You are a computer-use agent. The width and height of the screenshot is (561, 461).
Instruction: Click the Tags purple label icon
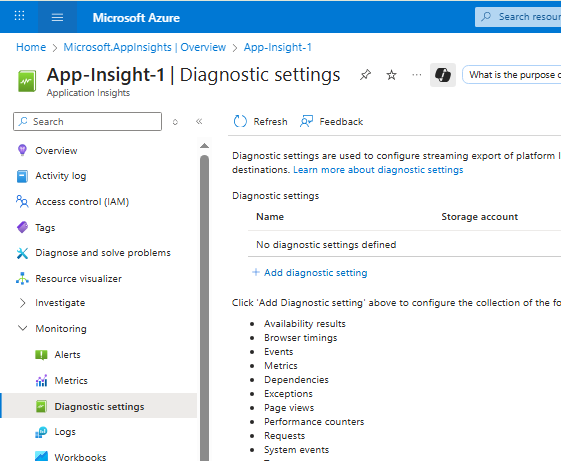click(22, 227)
